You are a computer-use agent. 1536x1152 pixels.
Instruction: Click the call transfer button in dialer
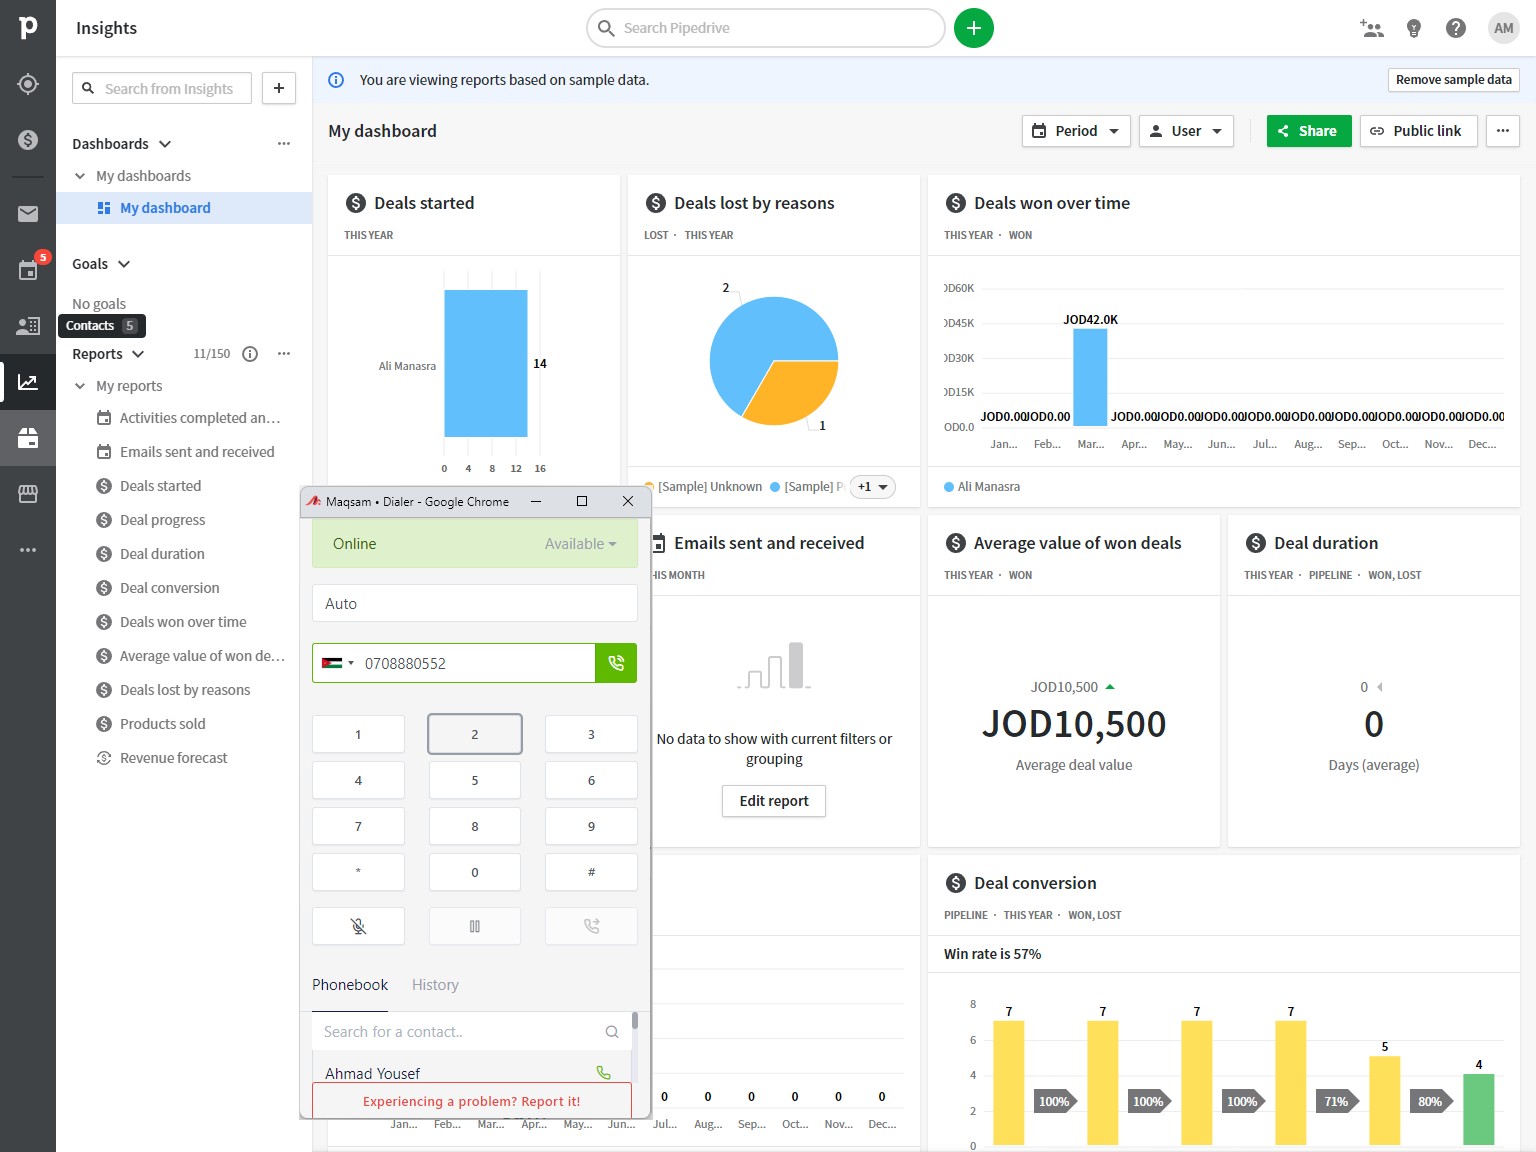[591, 926]
